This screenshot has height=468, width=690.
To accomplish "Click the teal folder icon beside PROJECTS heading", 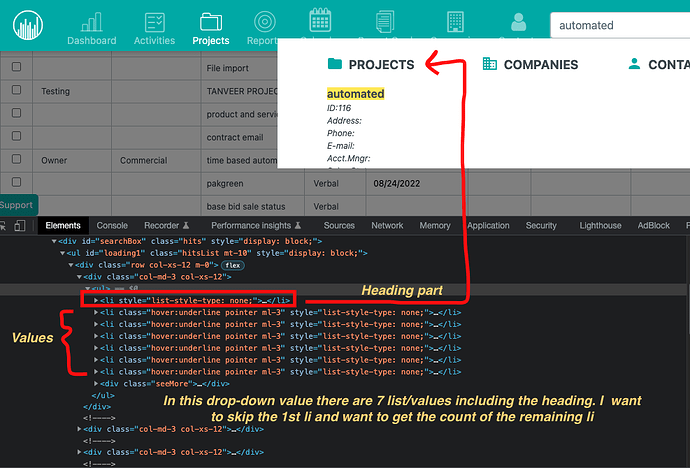I will click(x=335, y=64).
